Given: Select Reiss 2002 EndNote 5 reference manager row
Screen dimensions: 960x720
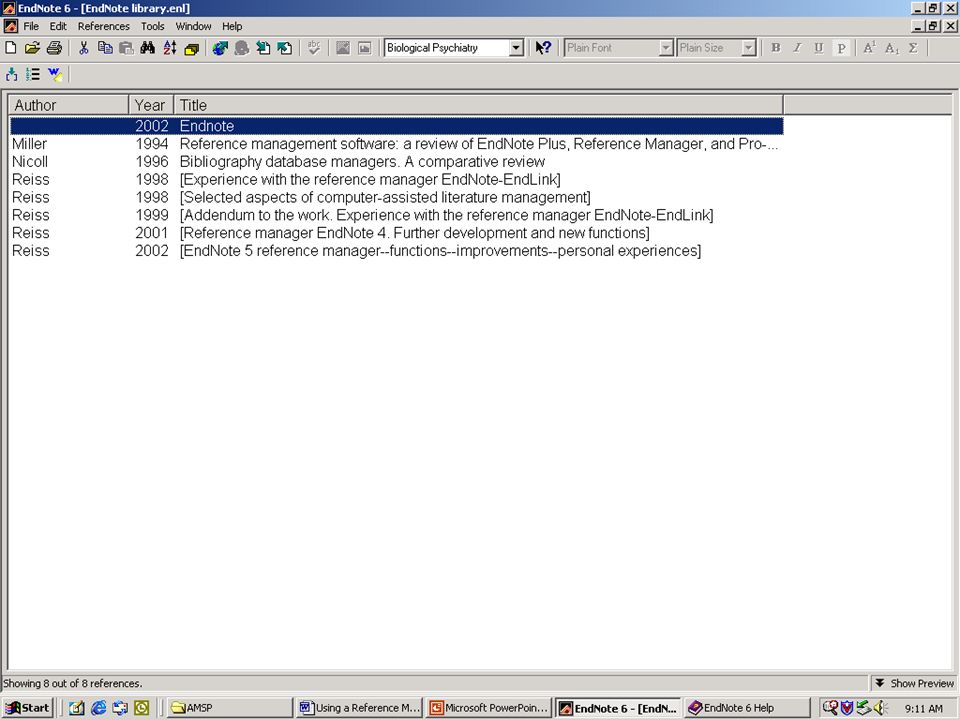Looking at the screenshot, I should click(x=397, y=250).
